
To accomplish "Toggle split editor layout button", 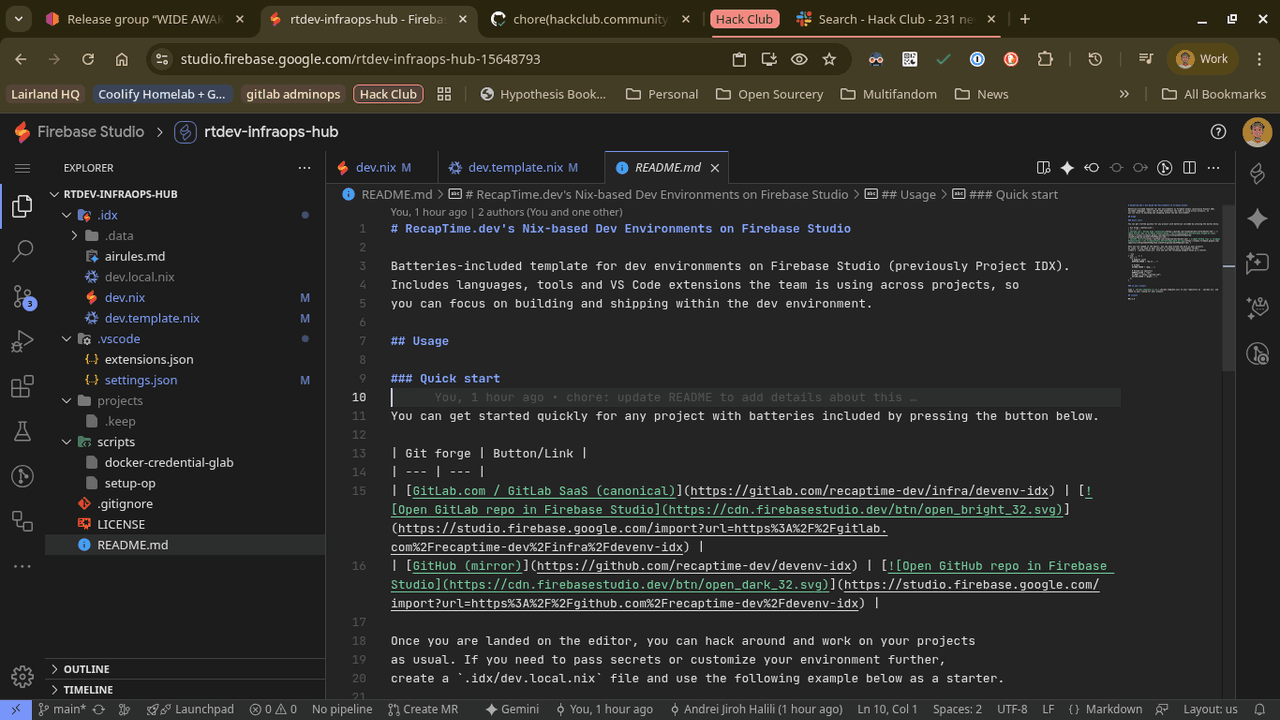I will (1189, 168).
